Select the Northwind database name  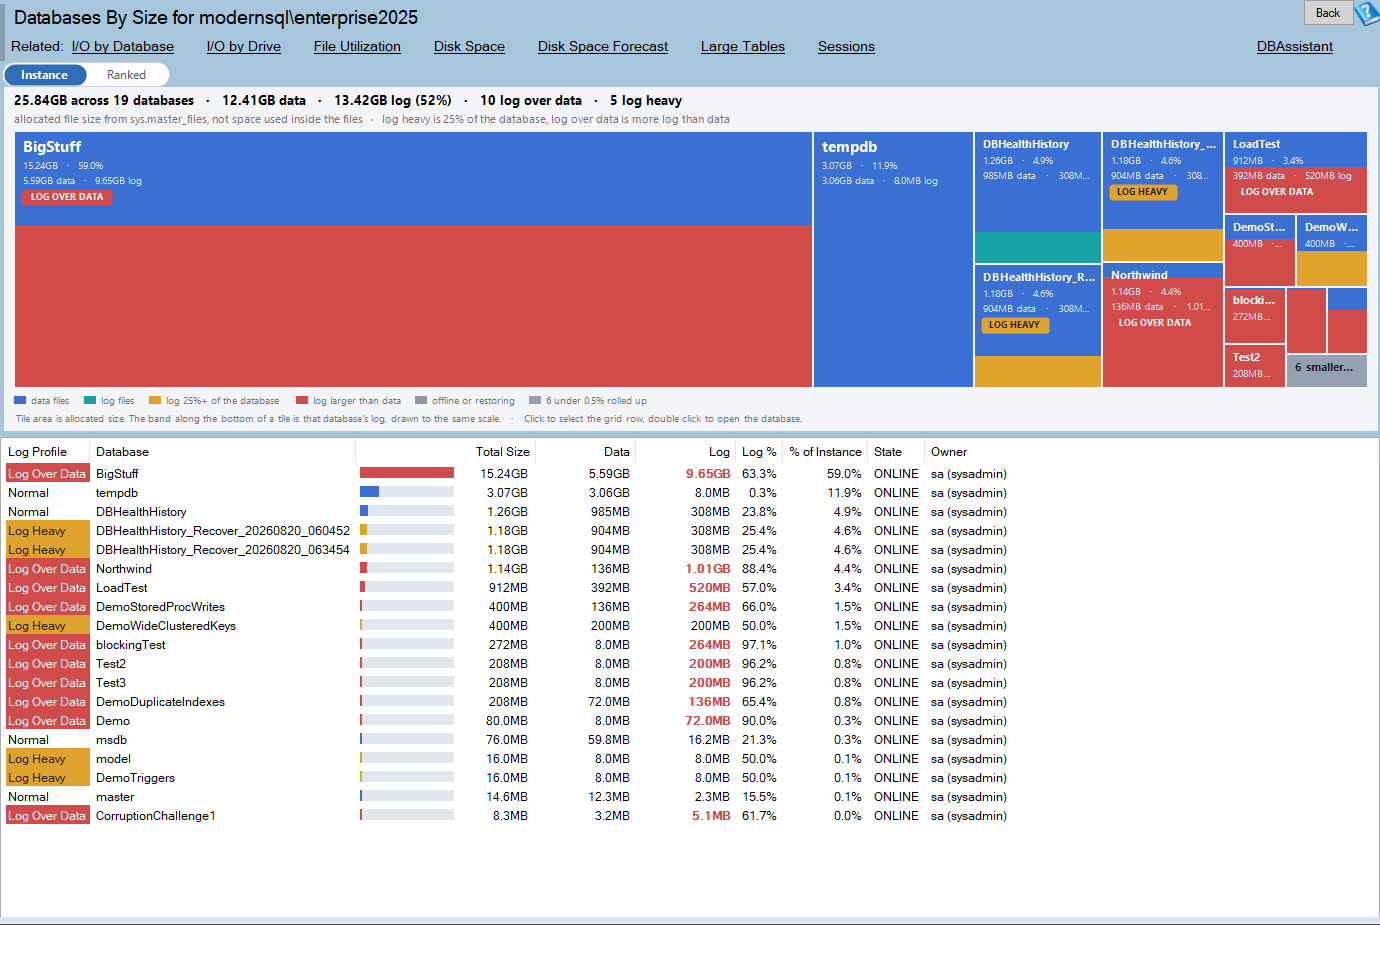point(124,569)
